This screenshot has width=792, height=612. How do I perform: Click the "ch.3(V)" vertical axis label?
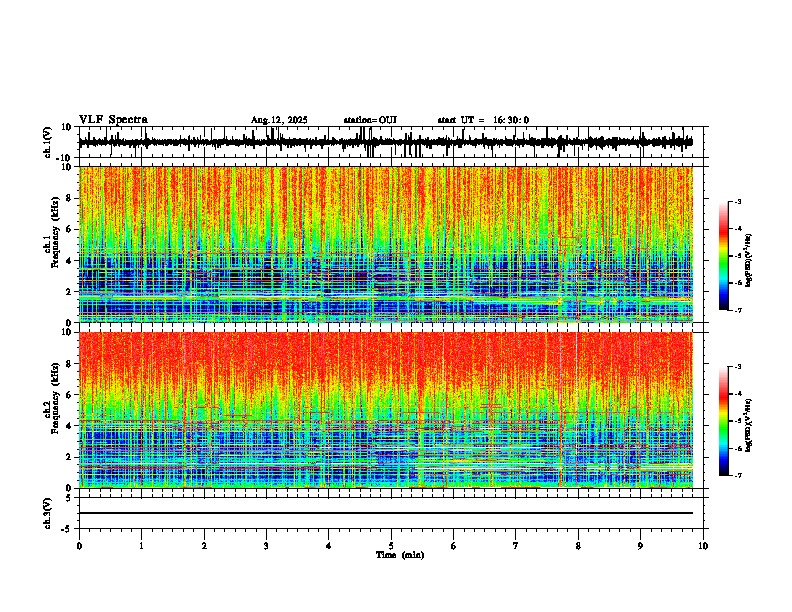pyautogui.click(x=47, y=513)
